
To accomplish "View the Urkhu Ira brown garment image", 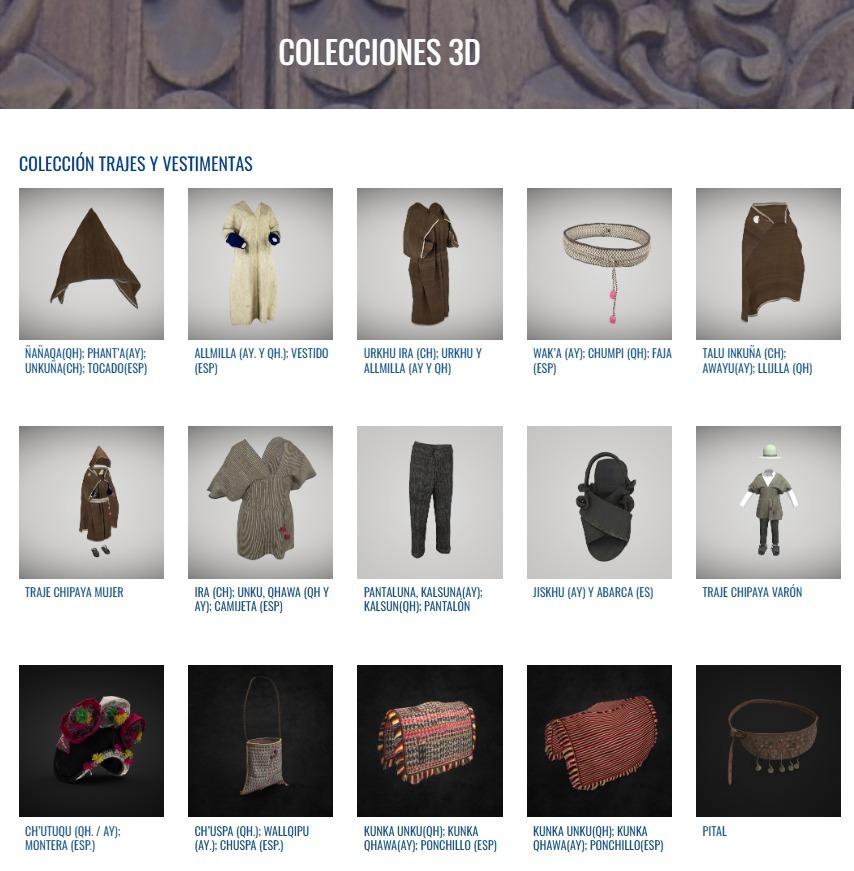I will click(430, 264).
